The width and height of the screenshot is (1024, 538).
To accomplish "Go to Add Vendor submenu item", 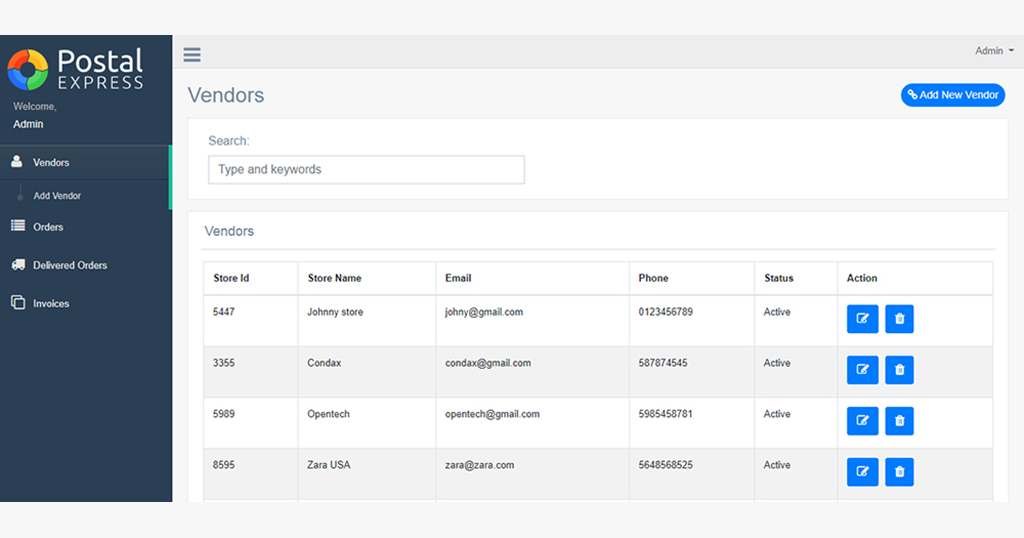I will coord(57,196).
